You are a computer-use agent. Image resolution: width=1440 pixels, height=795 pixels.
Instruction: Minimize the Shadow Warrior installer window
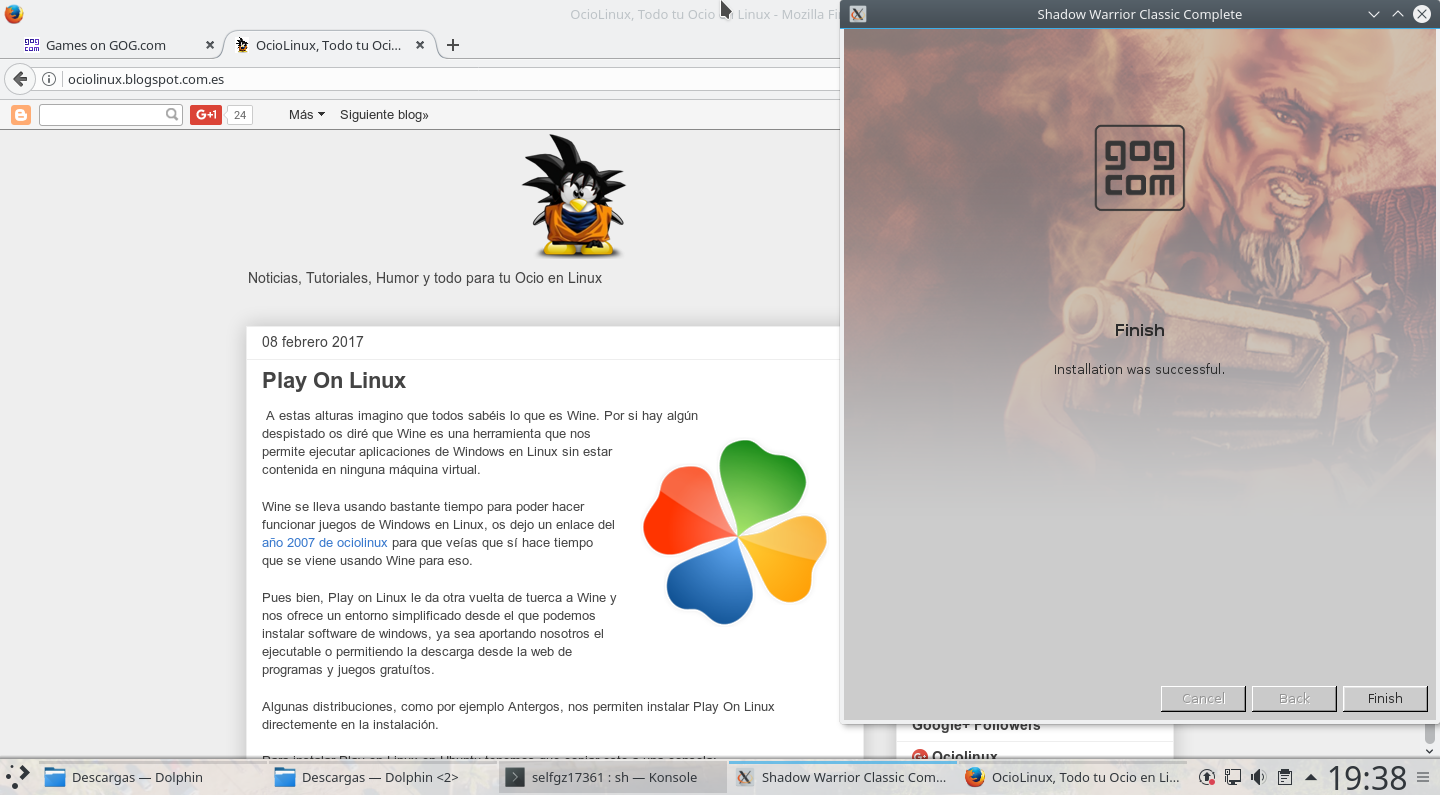(1374, 14)
